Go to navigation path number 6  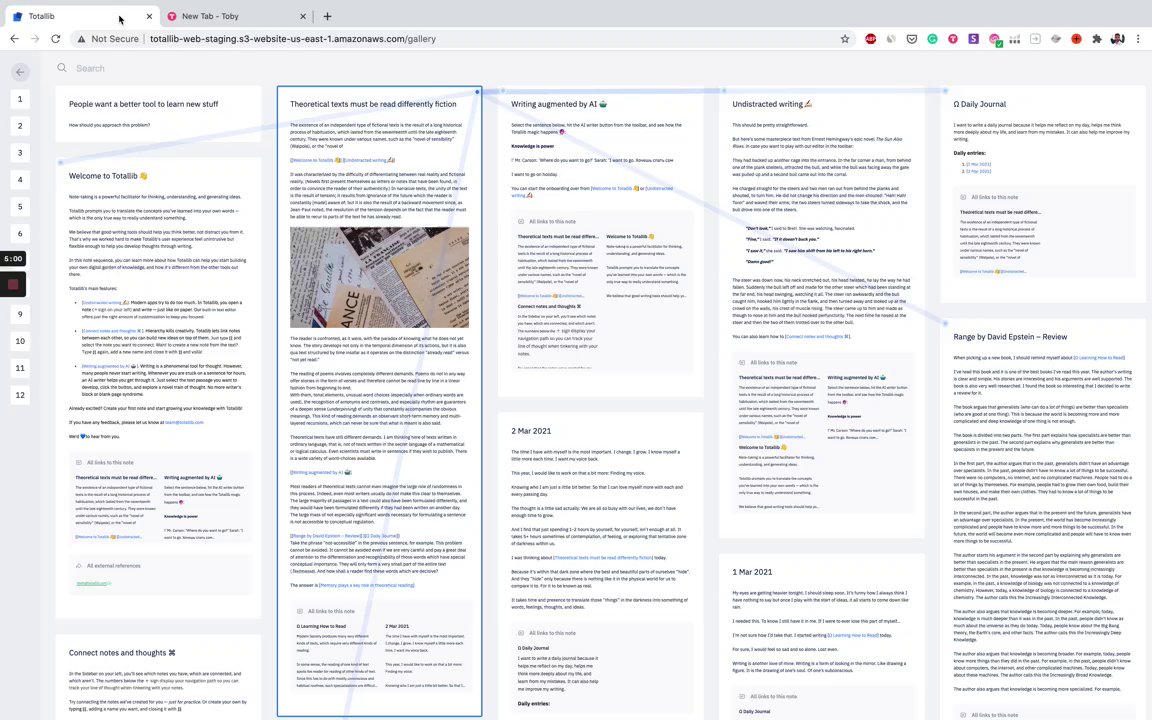pyautogui.click(x=20, y=234)
